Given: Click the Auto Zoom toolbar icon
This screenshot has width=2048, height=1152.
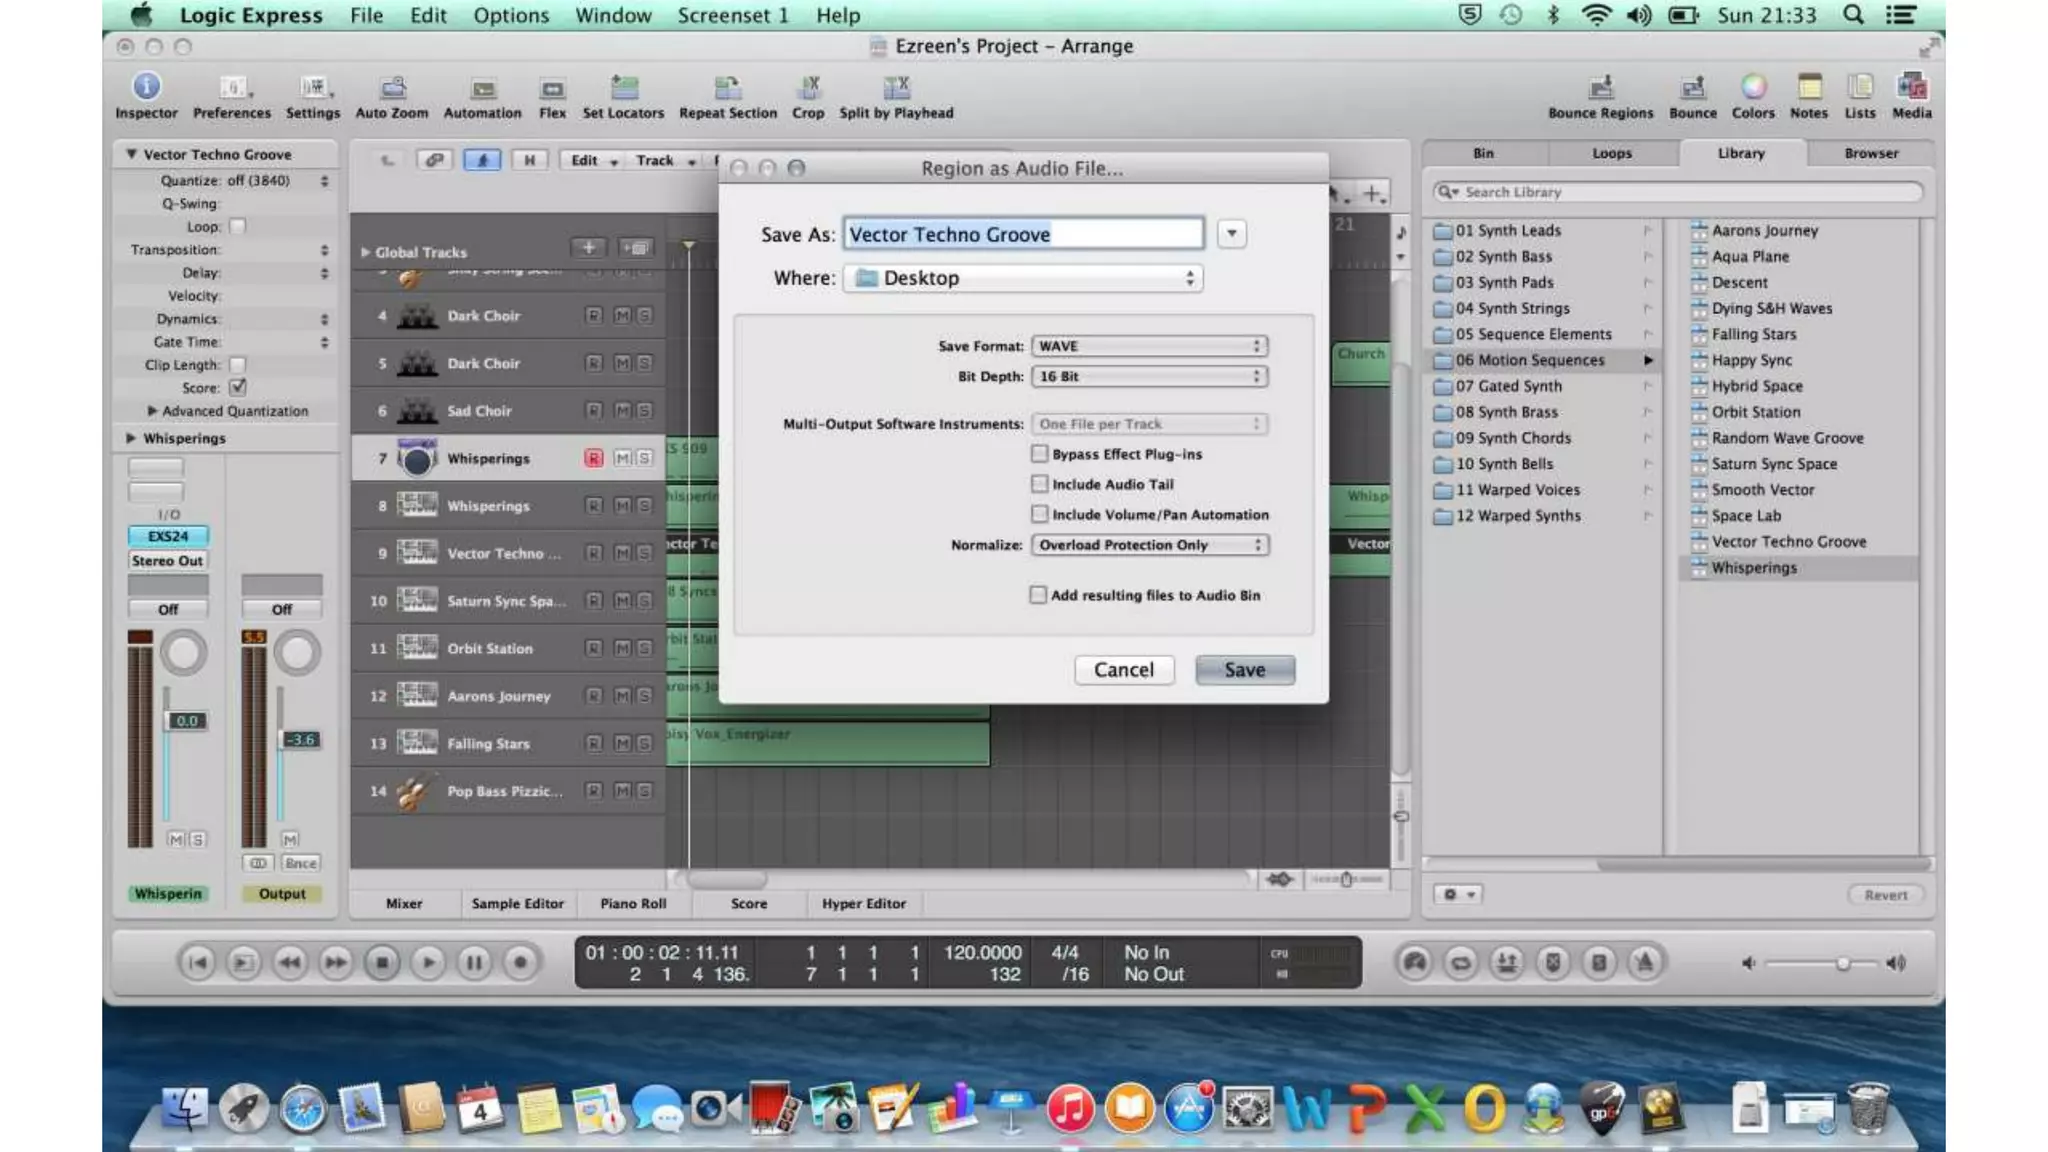Looking at the screenshot, I should point(392,88).
